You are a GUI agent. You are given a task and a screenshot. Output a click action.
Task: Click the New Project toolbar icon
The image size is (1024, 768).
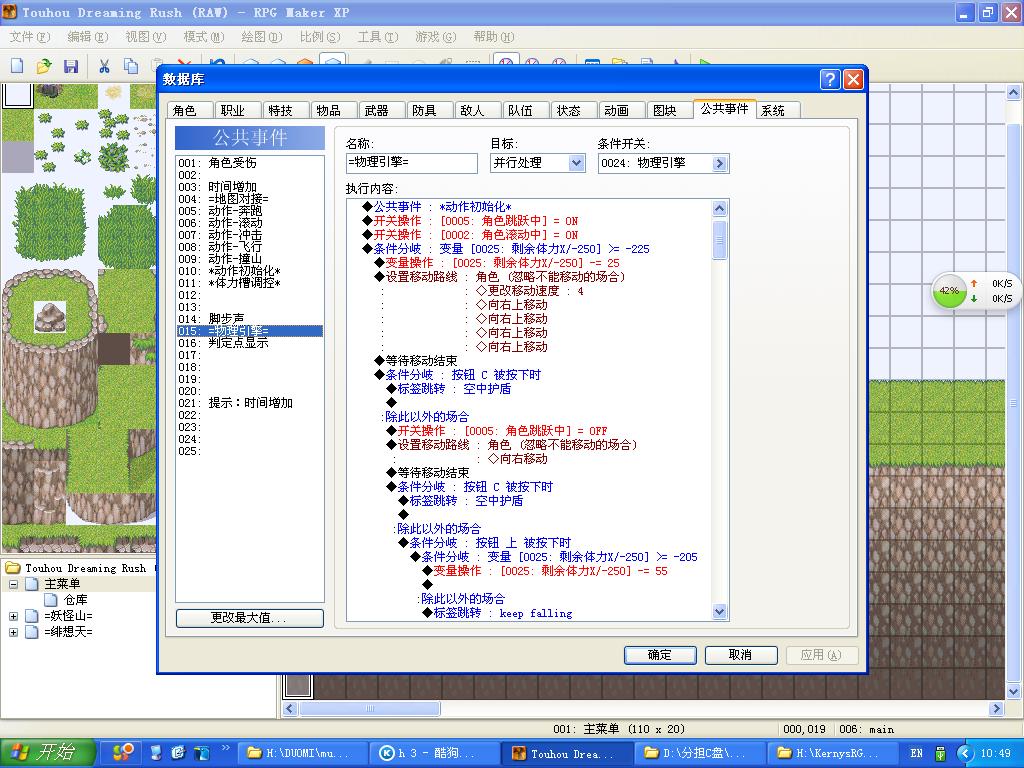pos(18,65)
